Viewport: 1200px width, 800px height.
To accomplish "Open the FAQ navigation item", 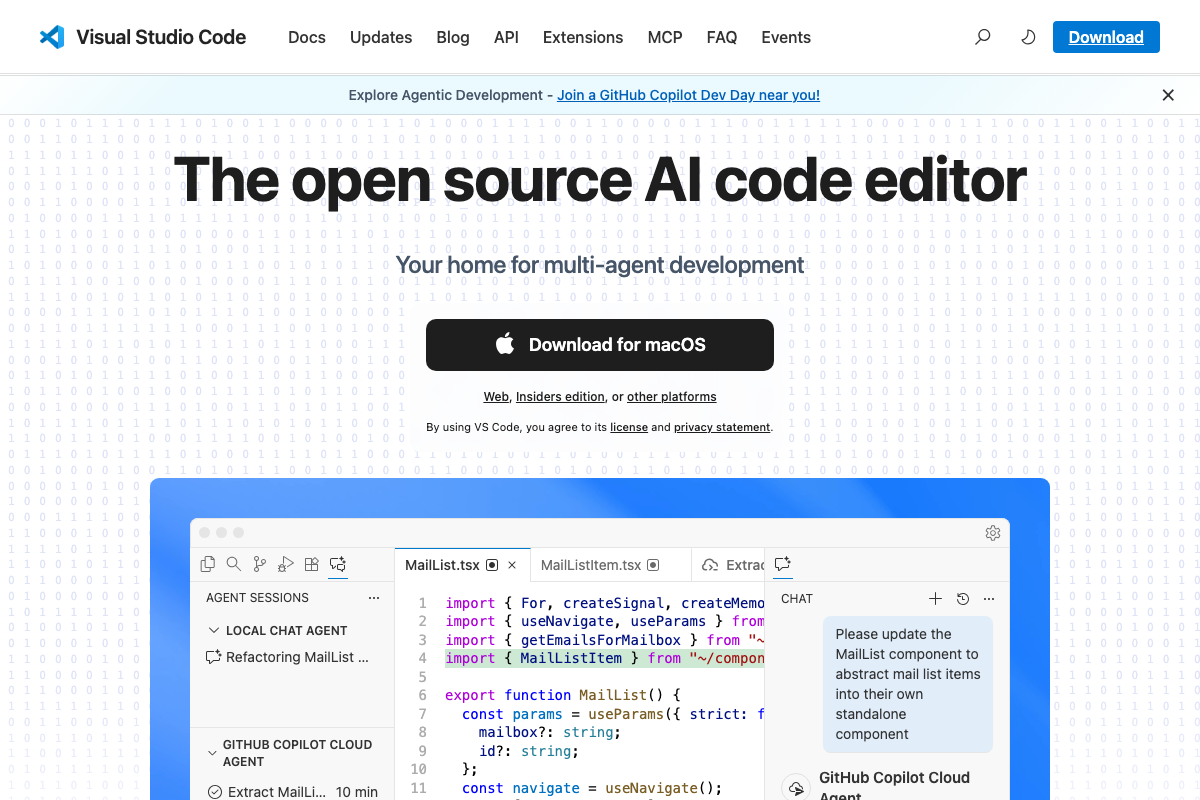I will [x=722, y=37].
